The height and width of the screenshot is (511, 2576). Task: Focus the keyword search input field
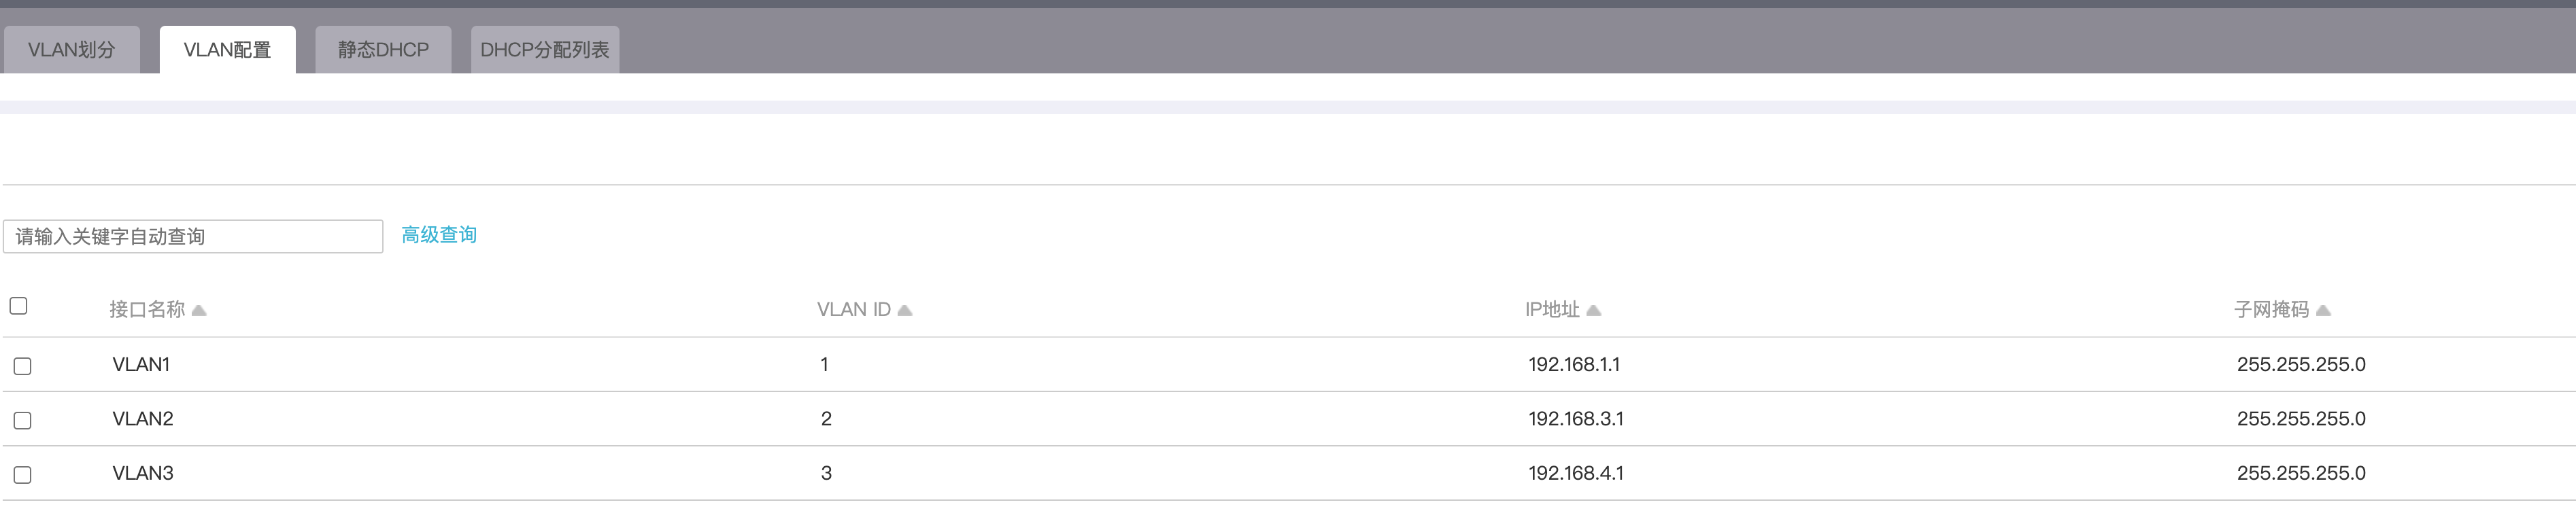[193, 237]
